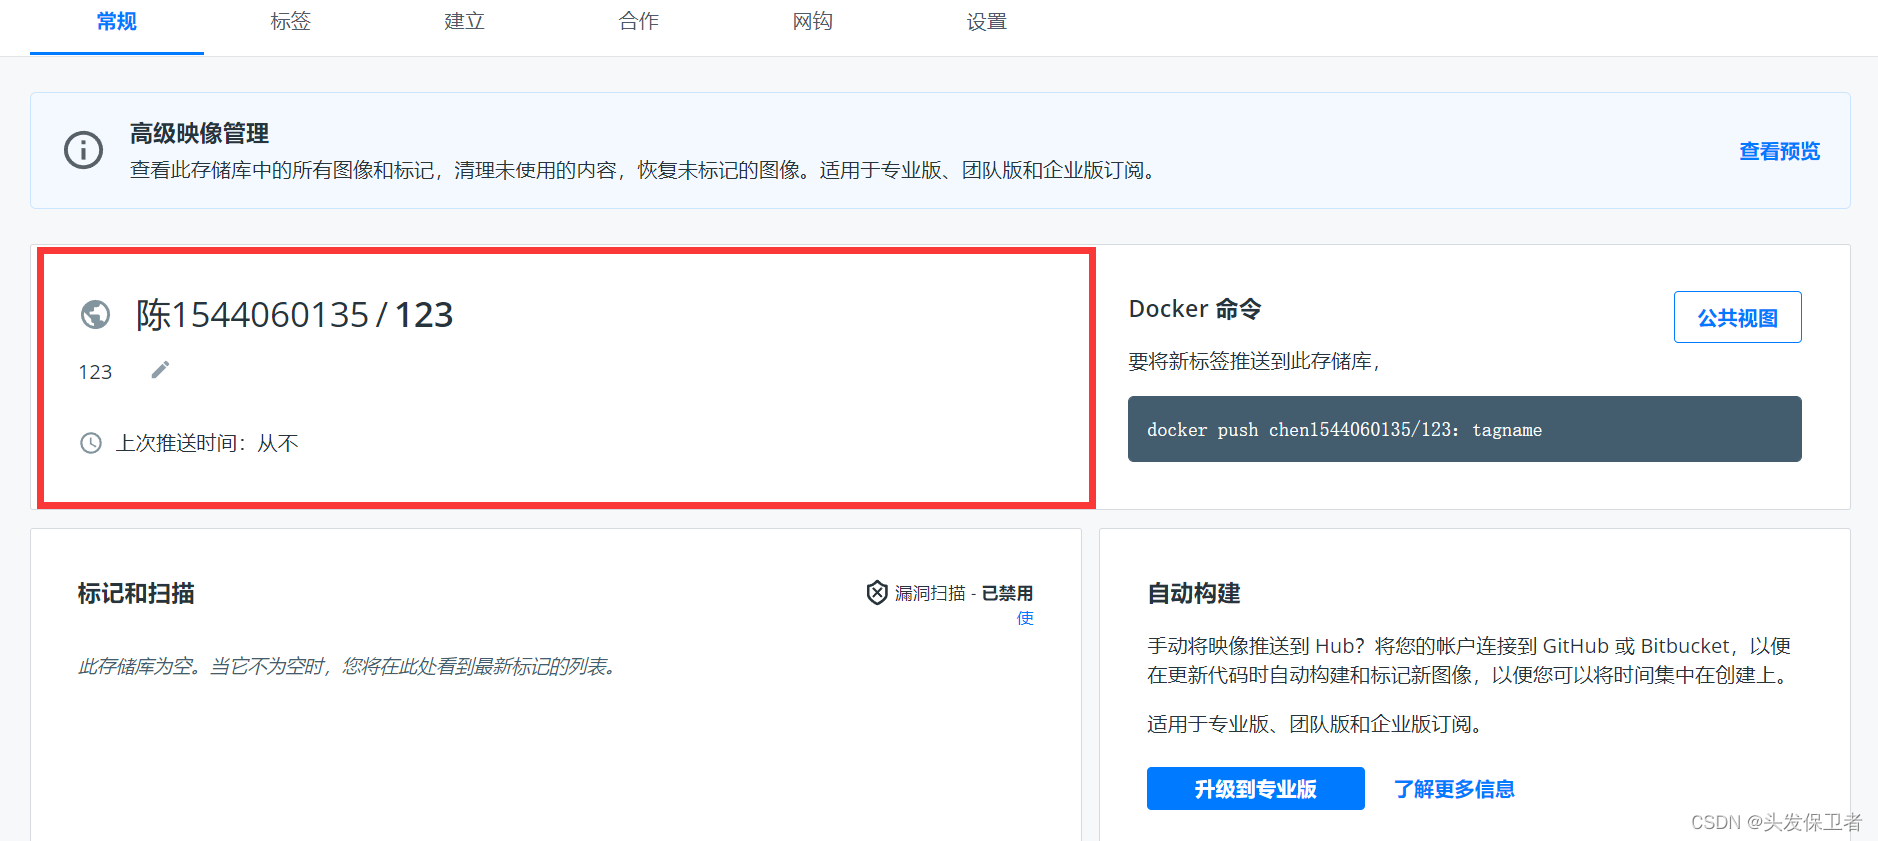Open the 标签 tab
The height and width of the screenshot is (841, 1878).
291,22
